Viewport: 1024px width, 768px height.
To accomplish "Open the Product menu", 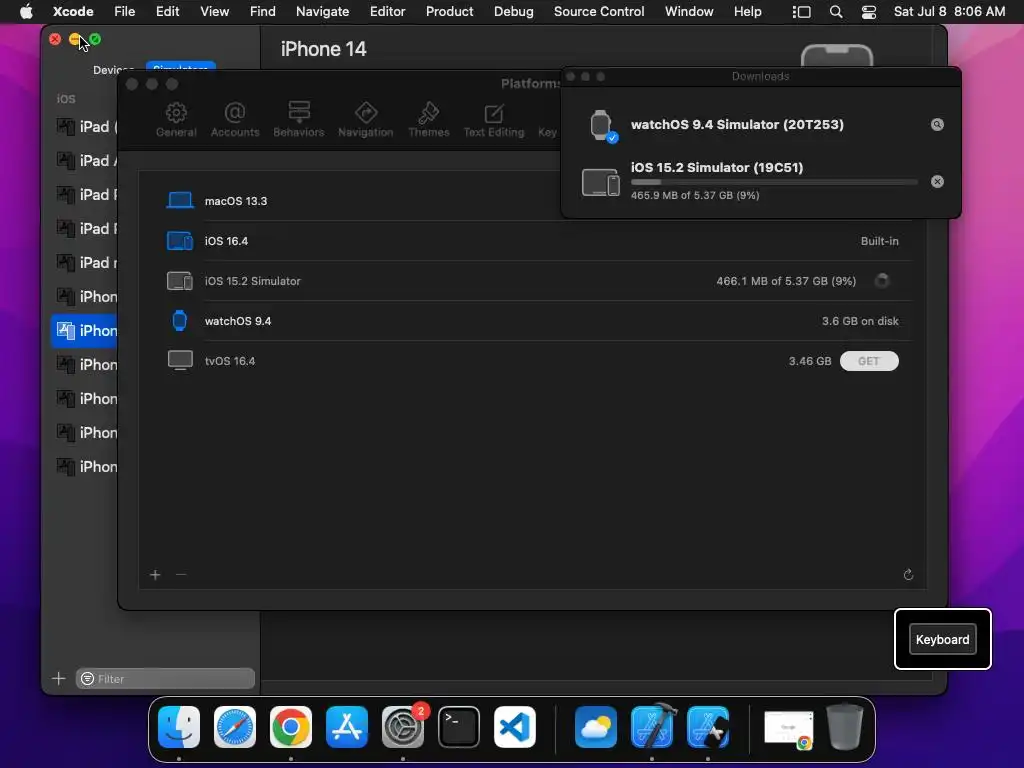I will point(449,11).
